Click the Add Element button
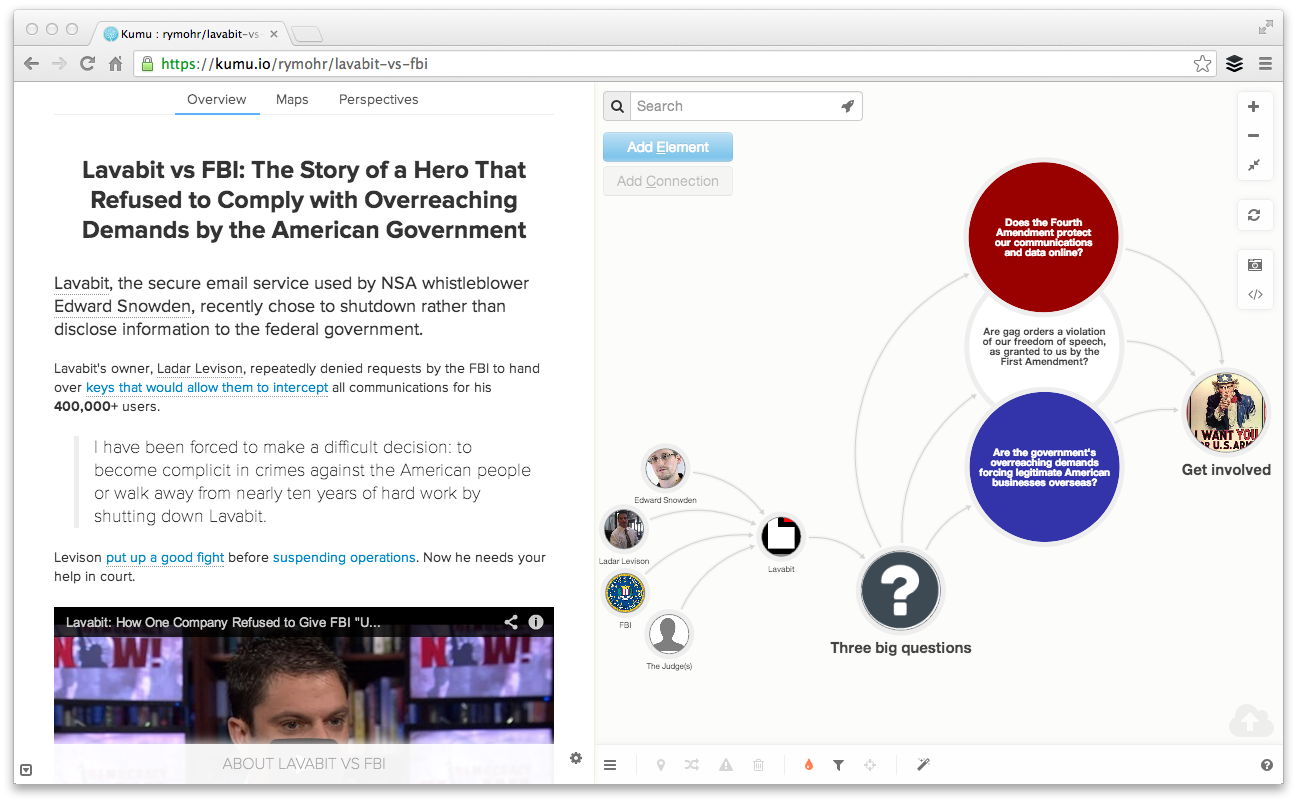This screenshot has width=1297, height=804. click(668, 147)
